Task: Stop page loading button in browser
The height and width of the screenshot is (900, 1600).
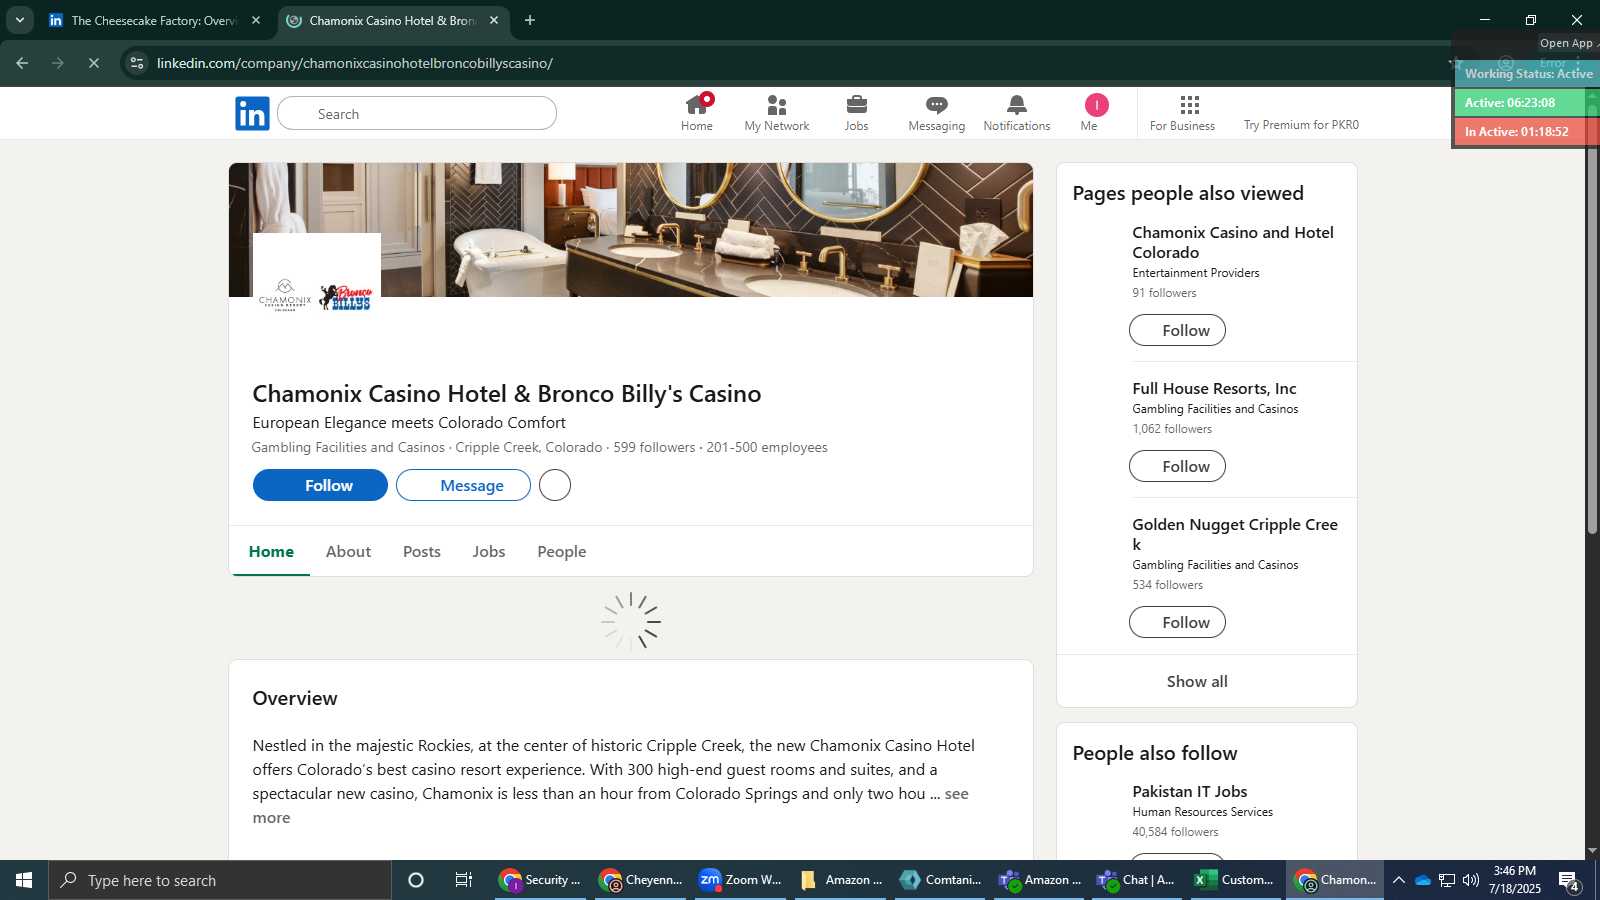Action: [x=93, y=63]
